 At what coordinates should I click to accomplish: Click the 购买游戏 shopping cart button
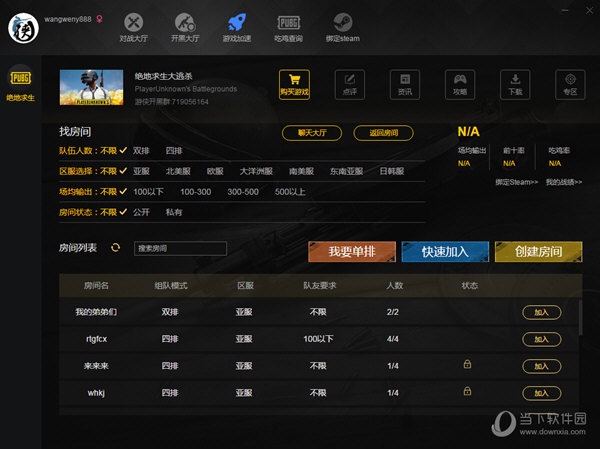[294, 85]
